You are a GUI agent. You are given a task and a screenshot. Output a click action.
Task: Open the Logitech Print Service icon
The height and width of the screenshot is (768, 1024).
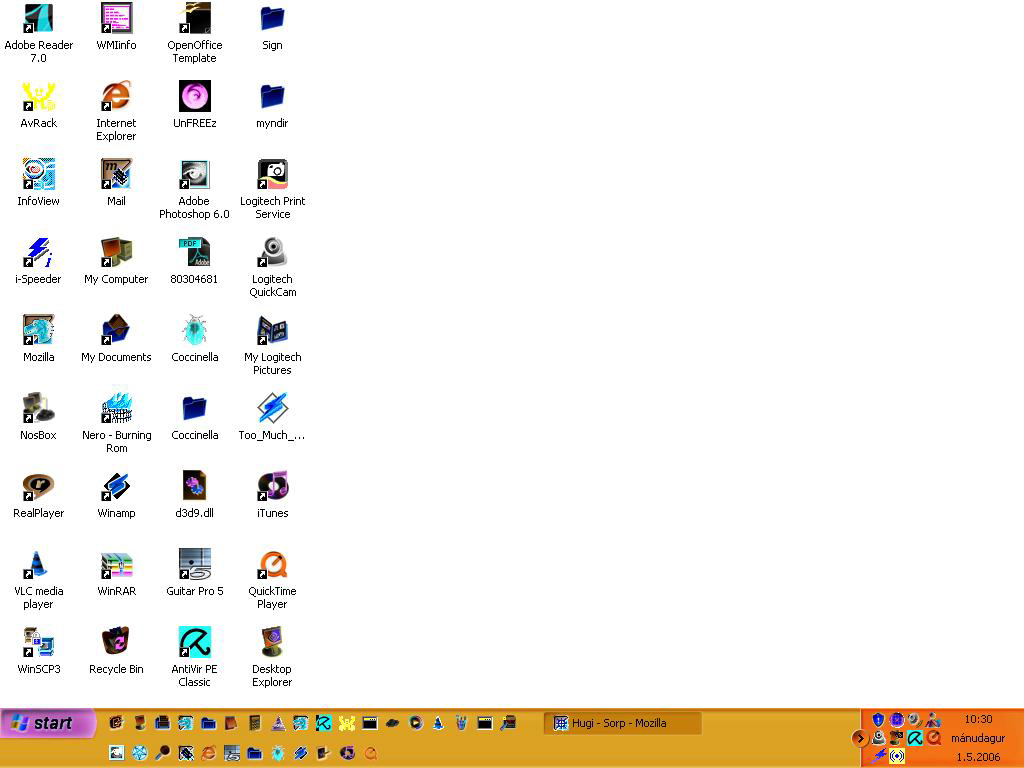[272, 189]
